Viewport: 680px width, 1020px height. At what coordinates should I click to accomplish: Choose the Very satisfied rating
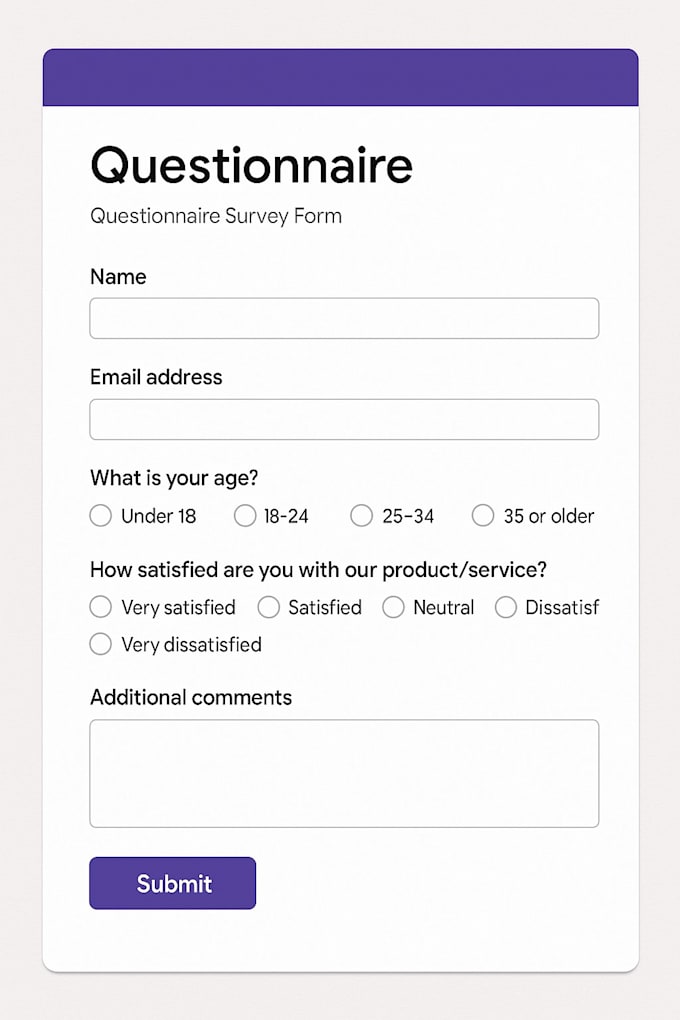(100, 607)
